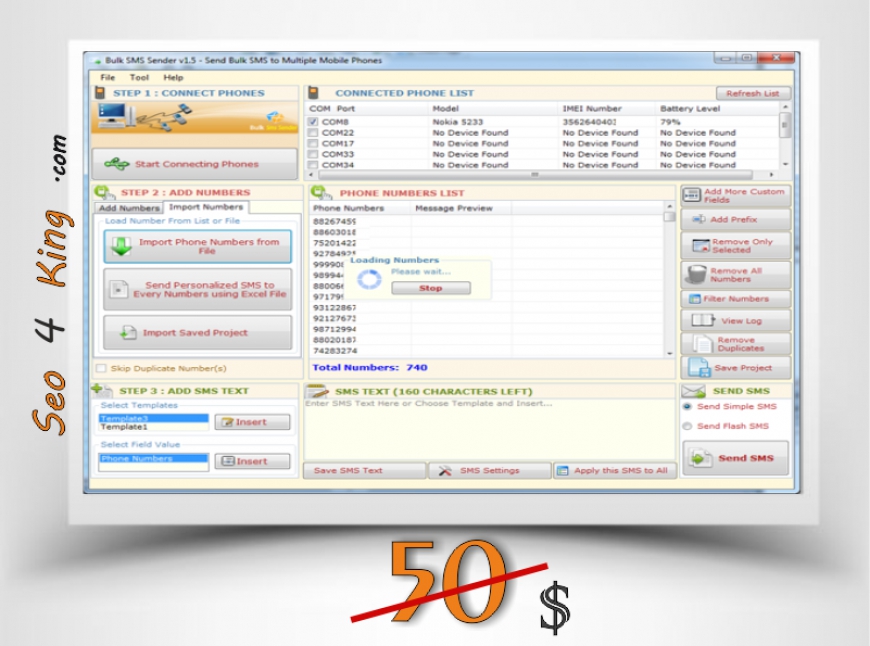Click the Save Project disk icon
The height and width of the screenshot is (646, 870).
point(698,367)
